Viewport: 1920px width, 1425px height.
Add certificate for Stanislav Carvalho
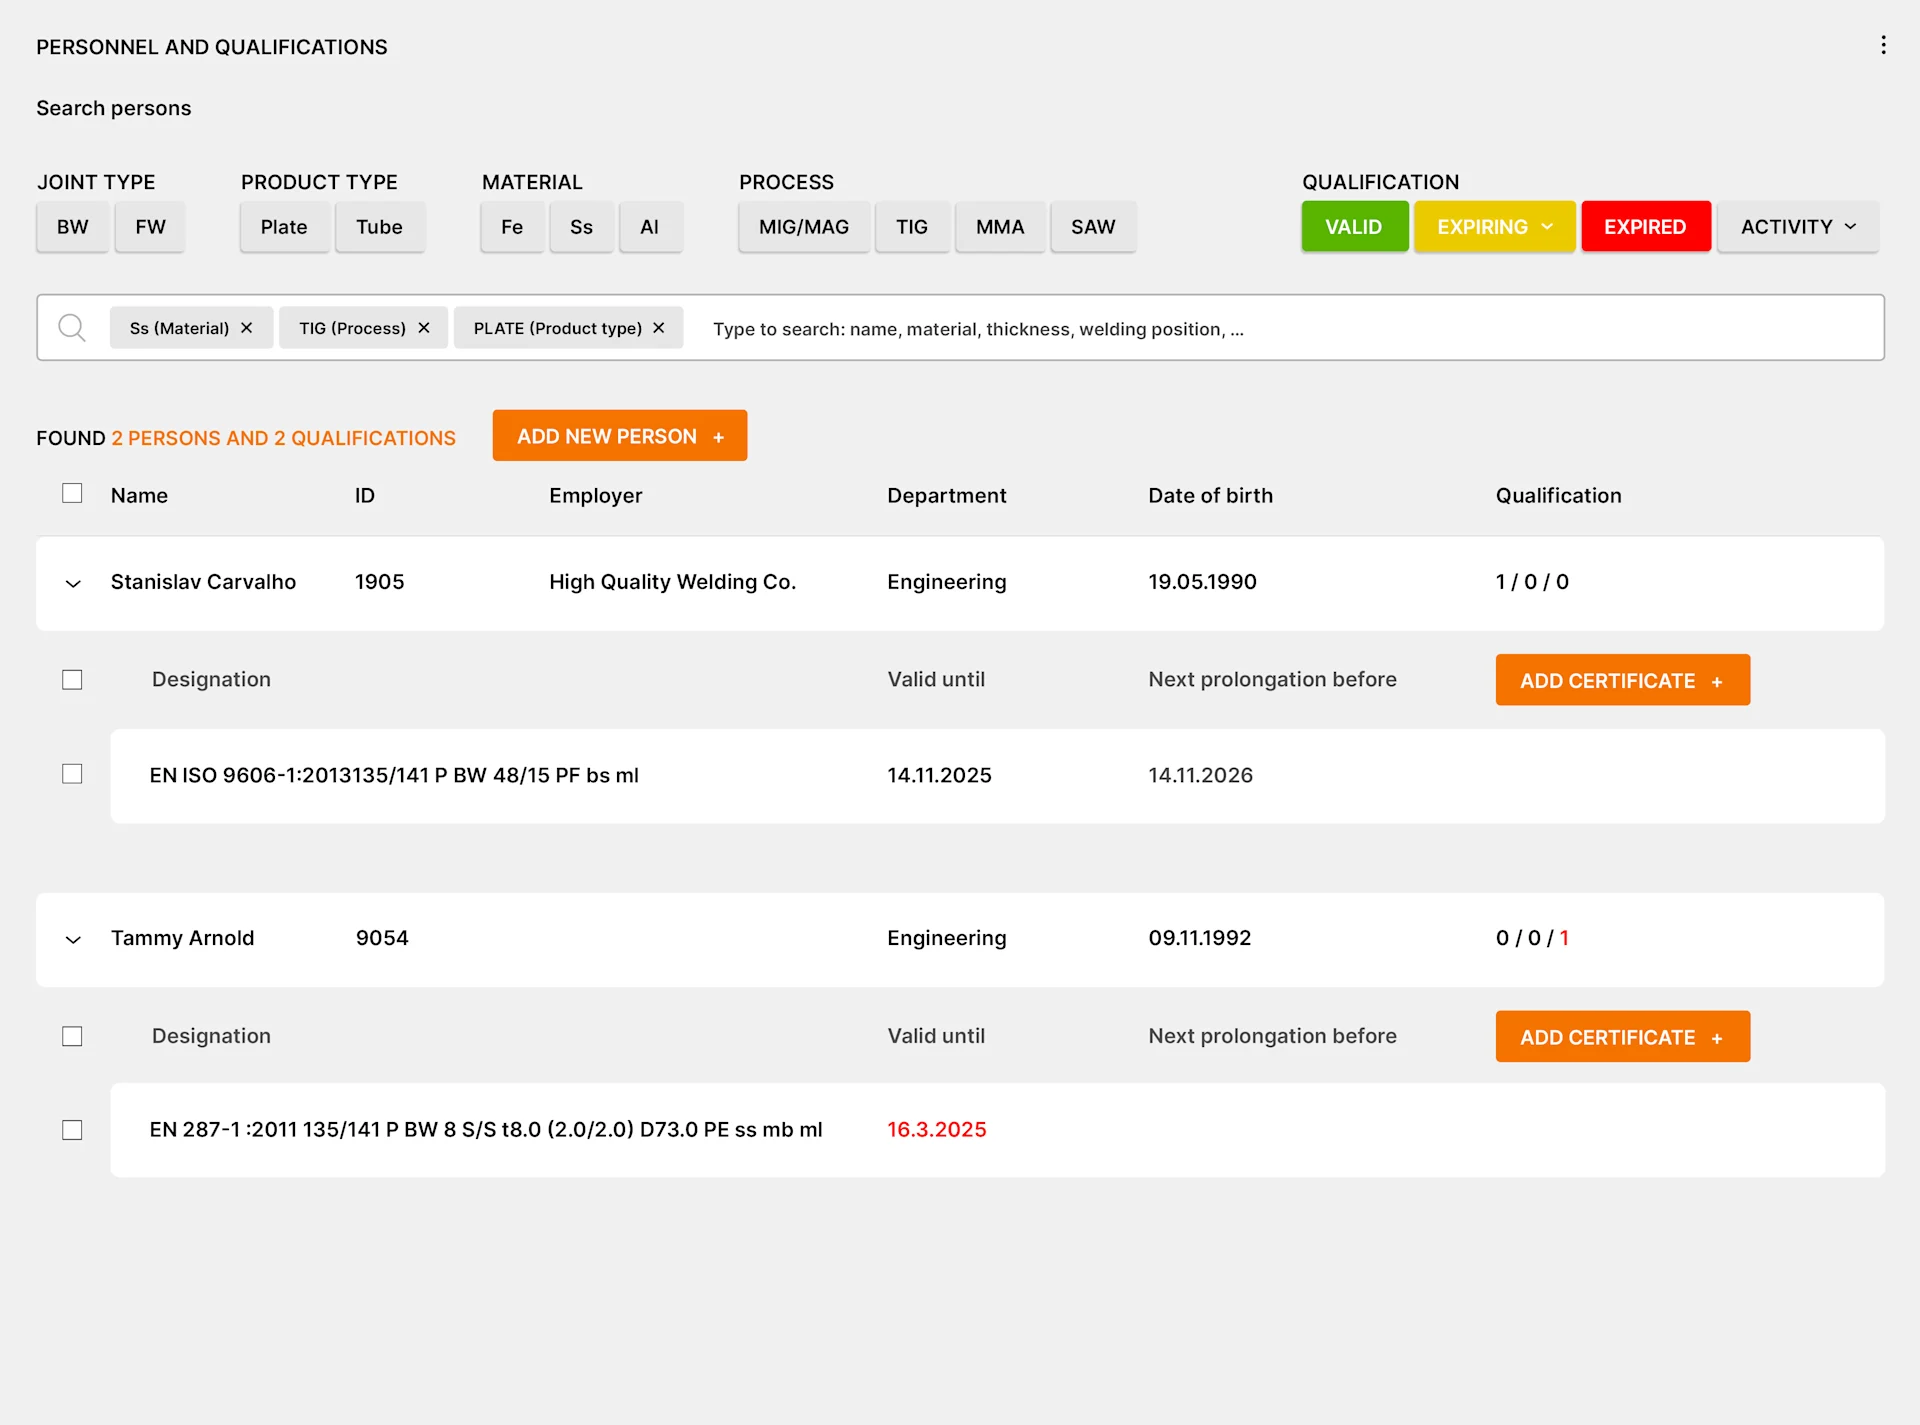(x=1622, y=680)
